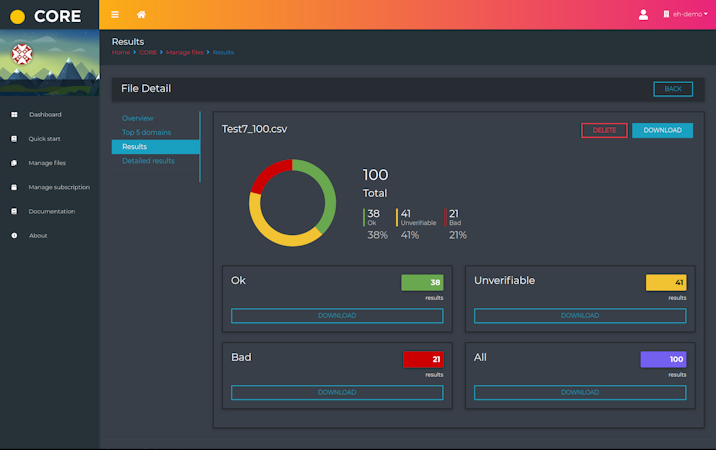Click the Manage files breadcrumb link
Screen dimensions: 716x450
[184, 53]
